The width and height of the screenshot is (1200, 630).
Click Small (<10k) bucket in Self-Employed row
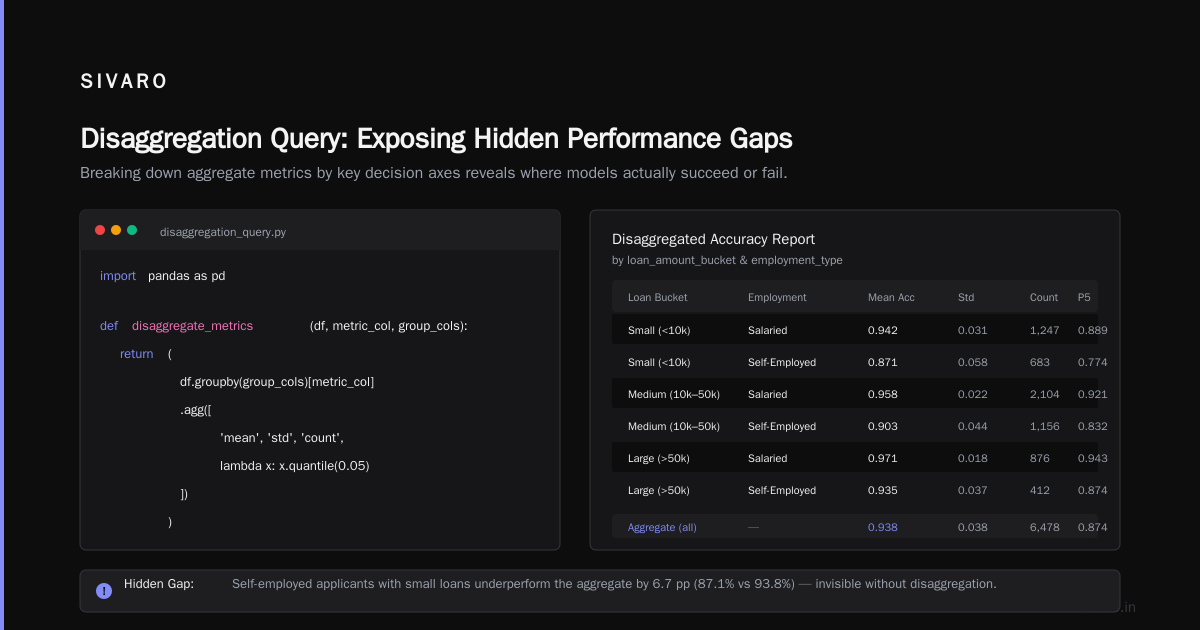click(659, 362)
